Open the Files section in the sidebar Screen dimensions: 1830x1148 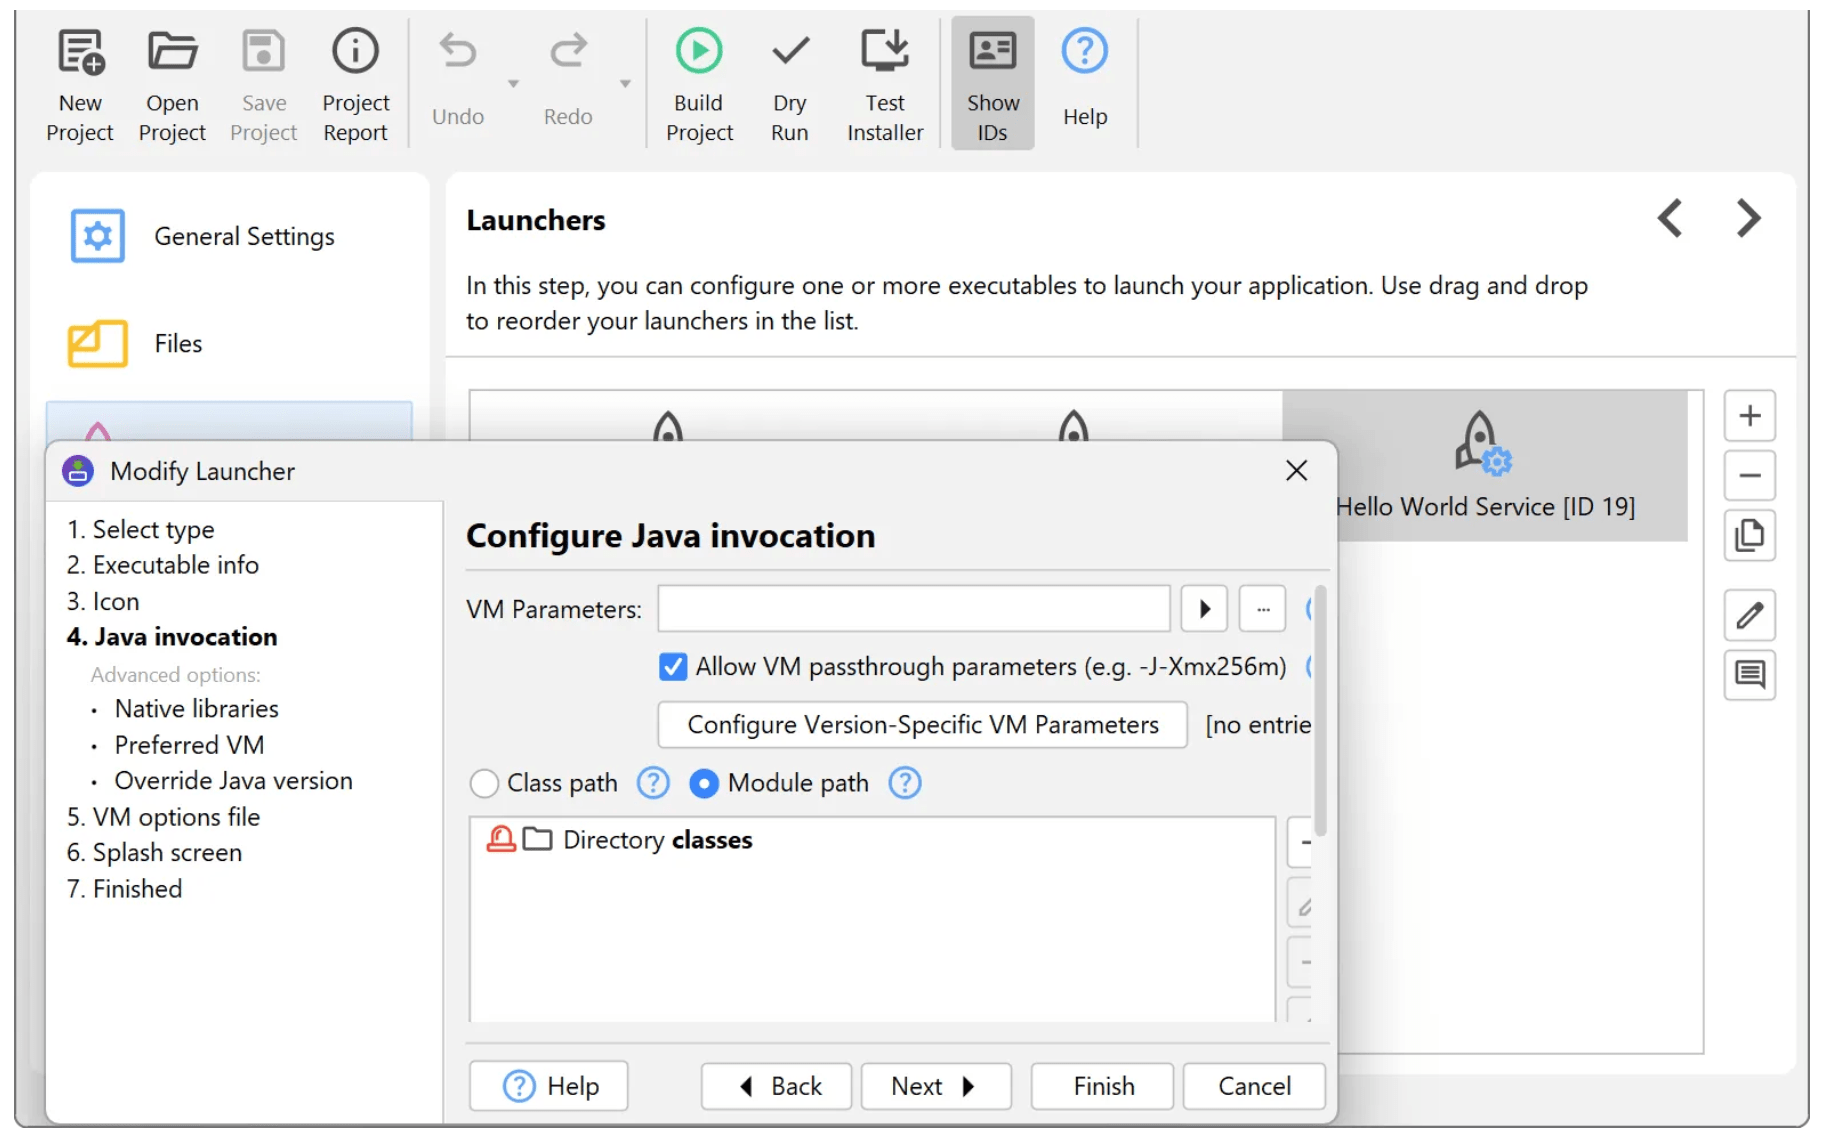[230, 343]
